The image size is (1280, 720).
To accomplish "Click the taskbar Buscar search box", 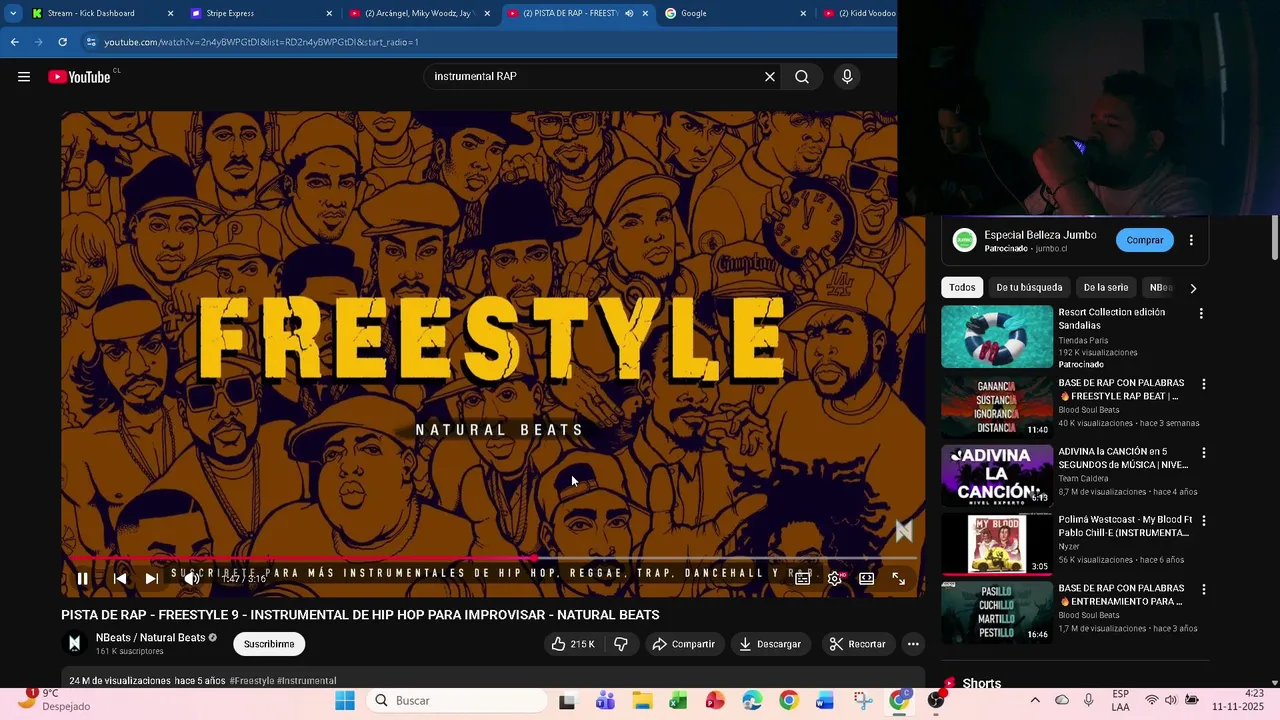I will 456,701.
